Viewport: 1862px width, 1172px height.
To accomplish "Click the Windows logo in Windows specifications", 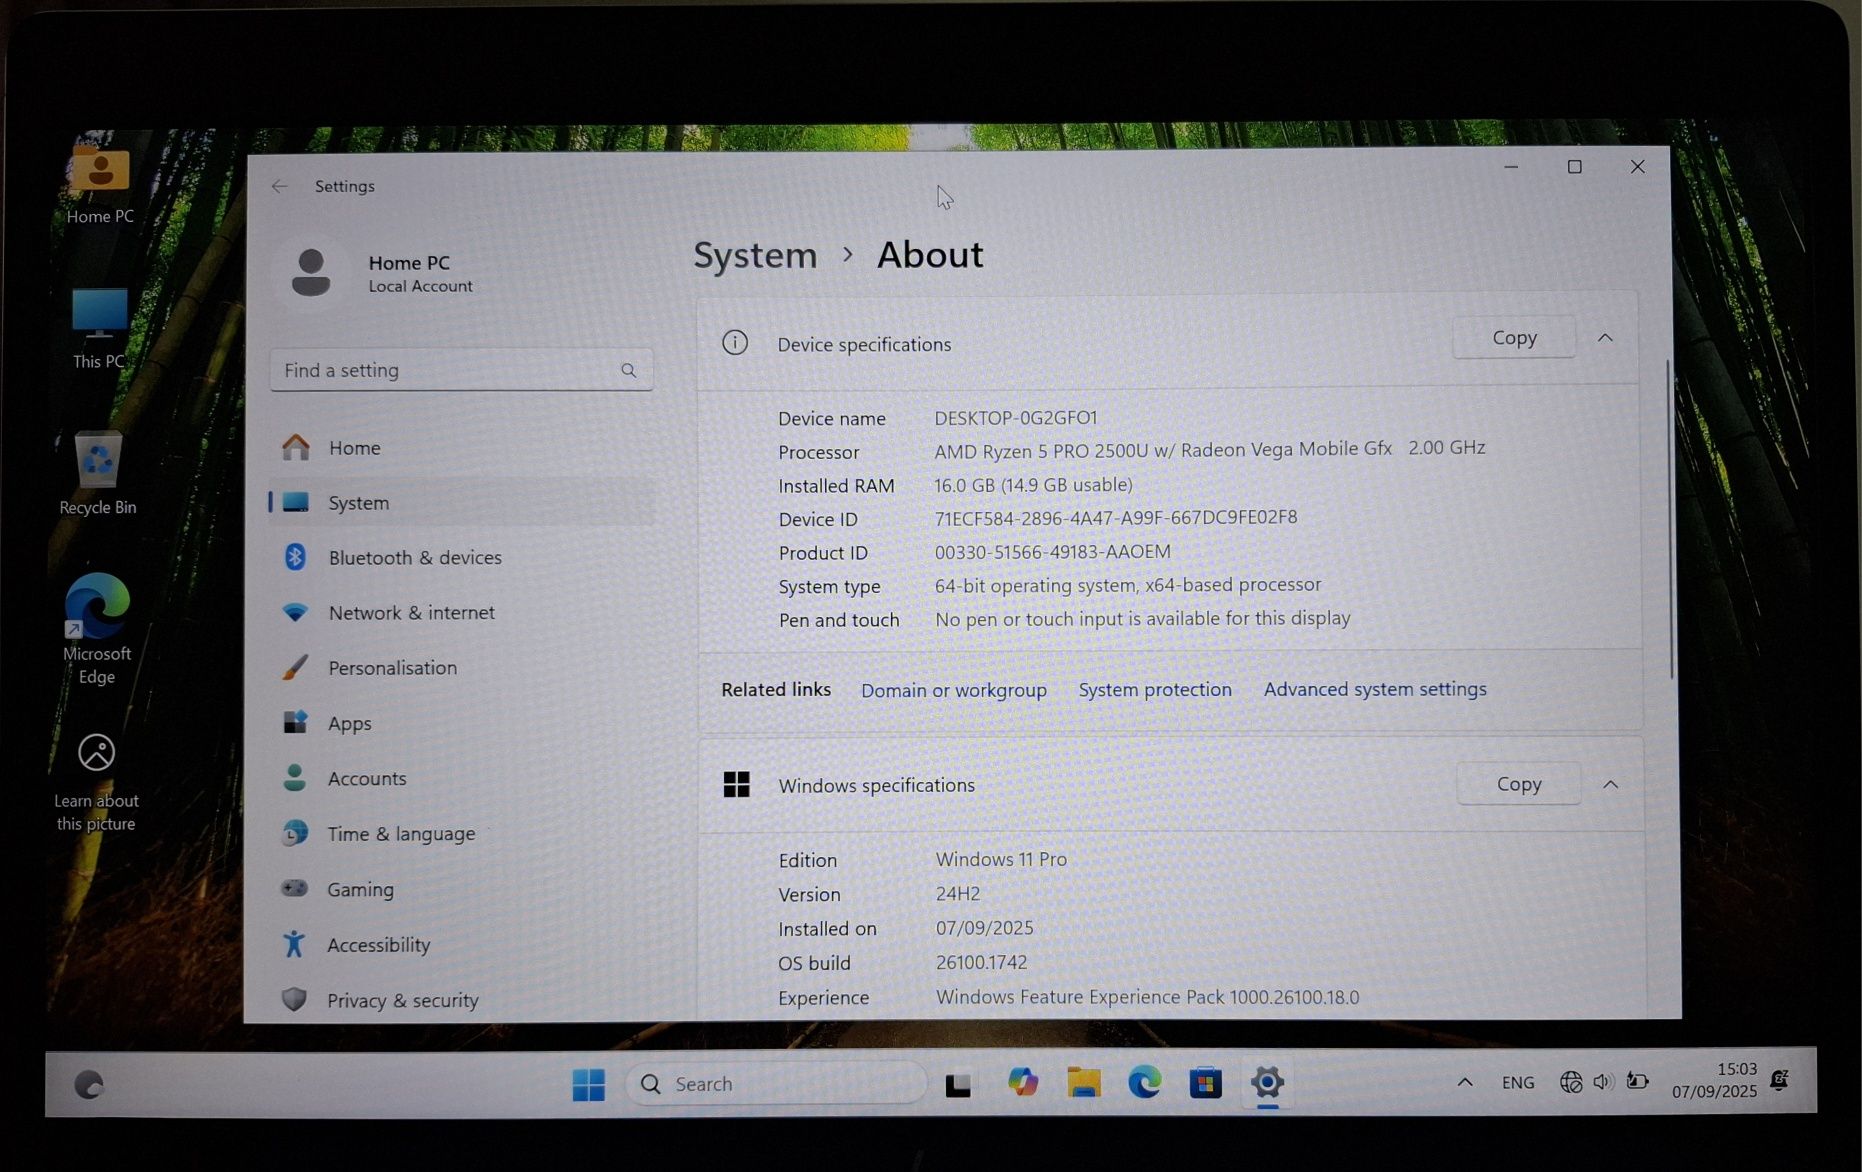I will 737,785.
